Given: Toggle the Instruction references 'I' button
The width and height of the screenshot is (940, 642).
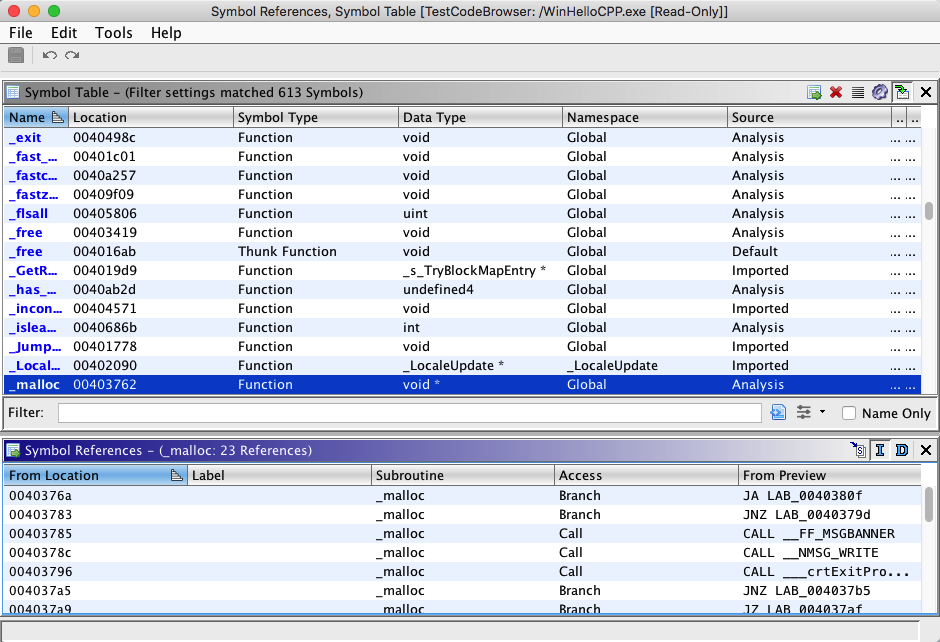Looking at the screenshot, I should pyautogui.click(x=880, y=450).
